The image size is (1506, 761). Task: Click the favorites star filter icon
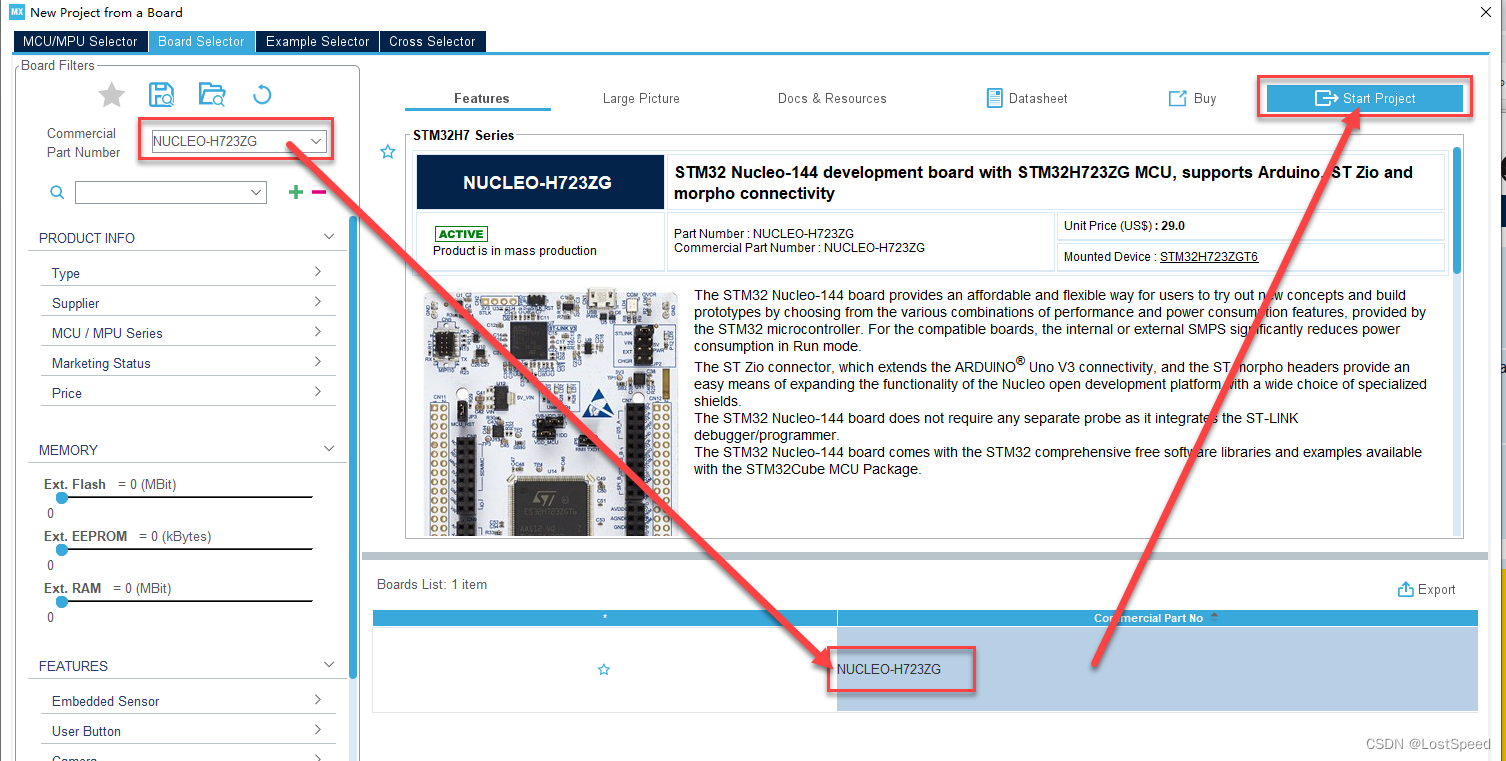coord(111,95)
